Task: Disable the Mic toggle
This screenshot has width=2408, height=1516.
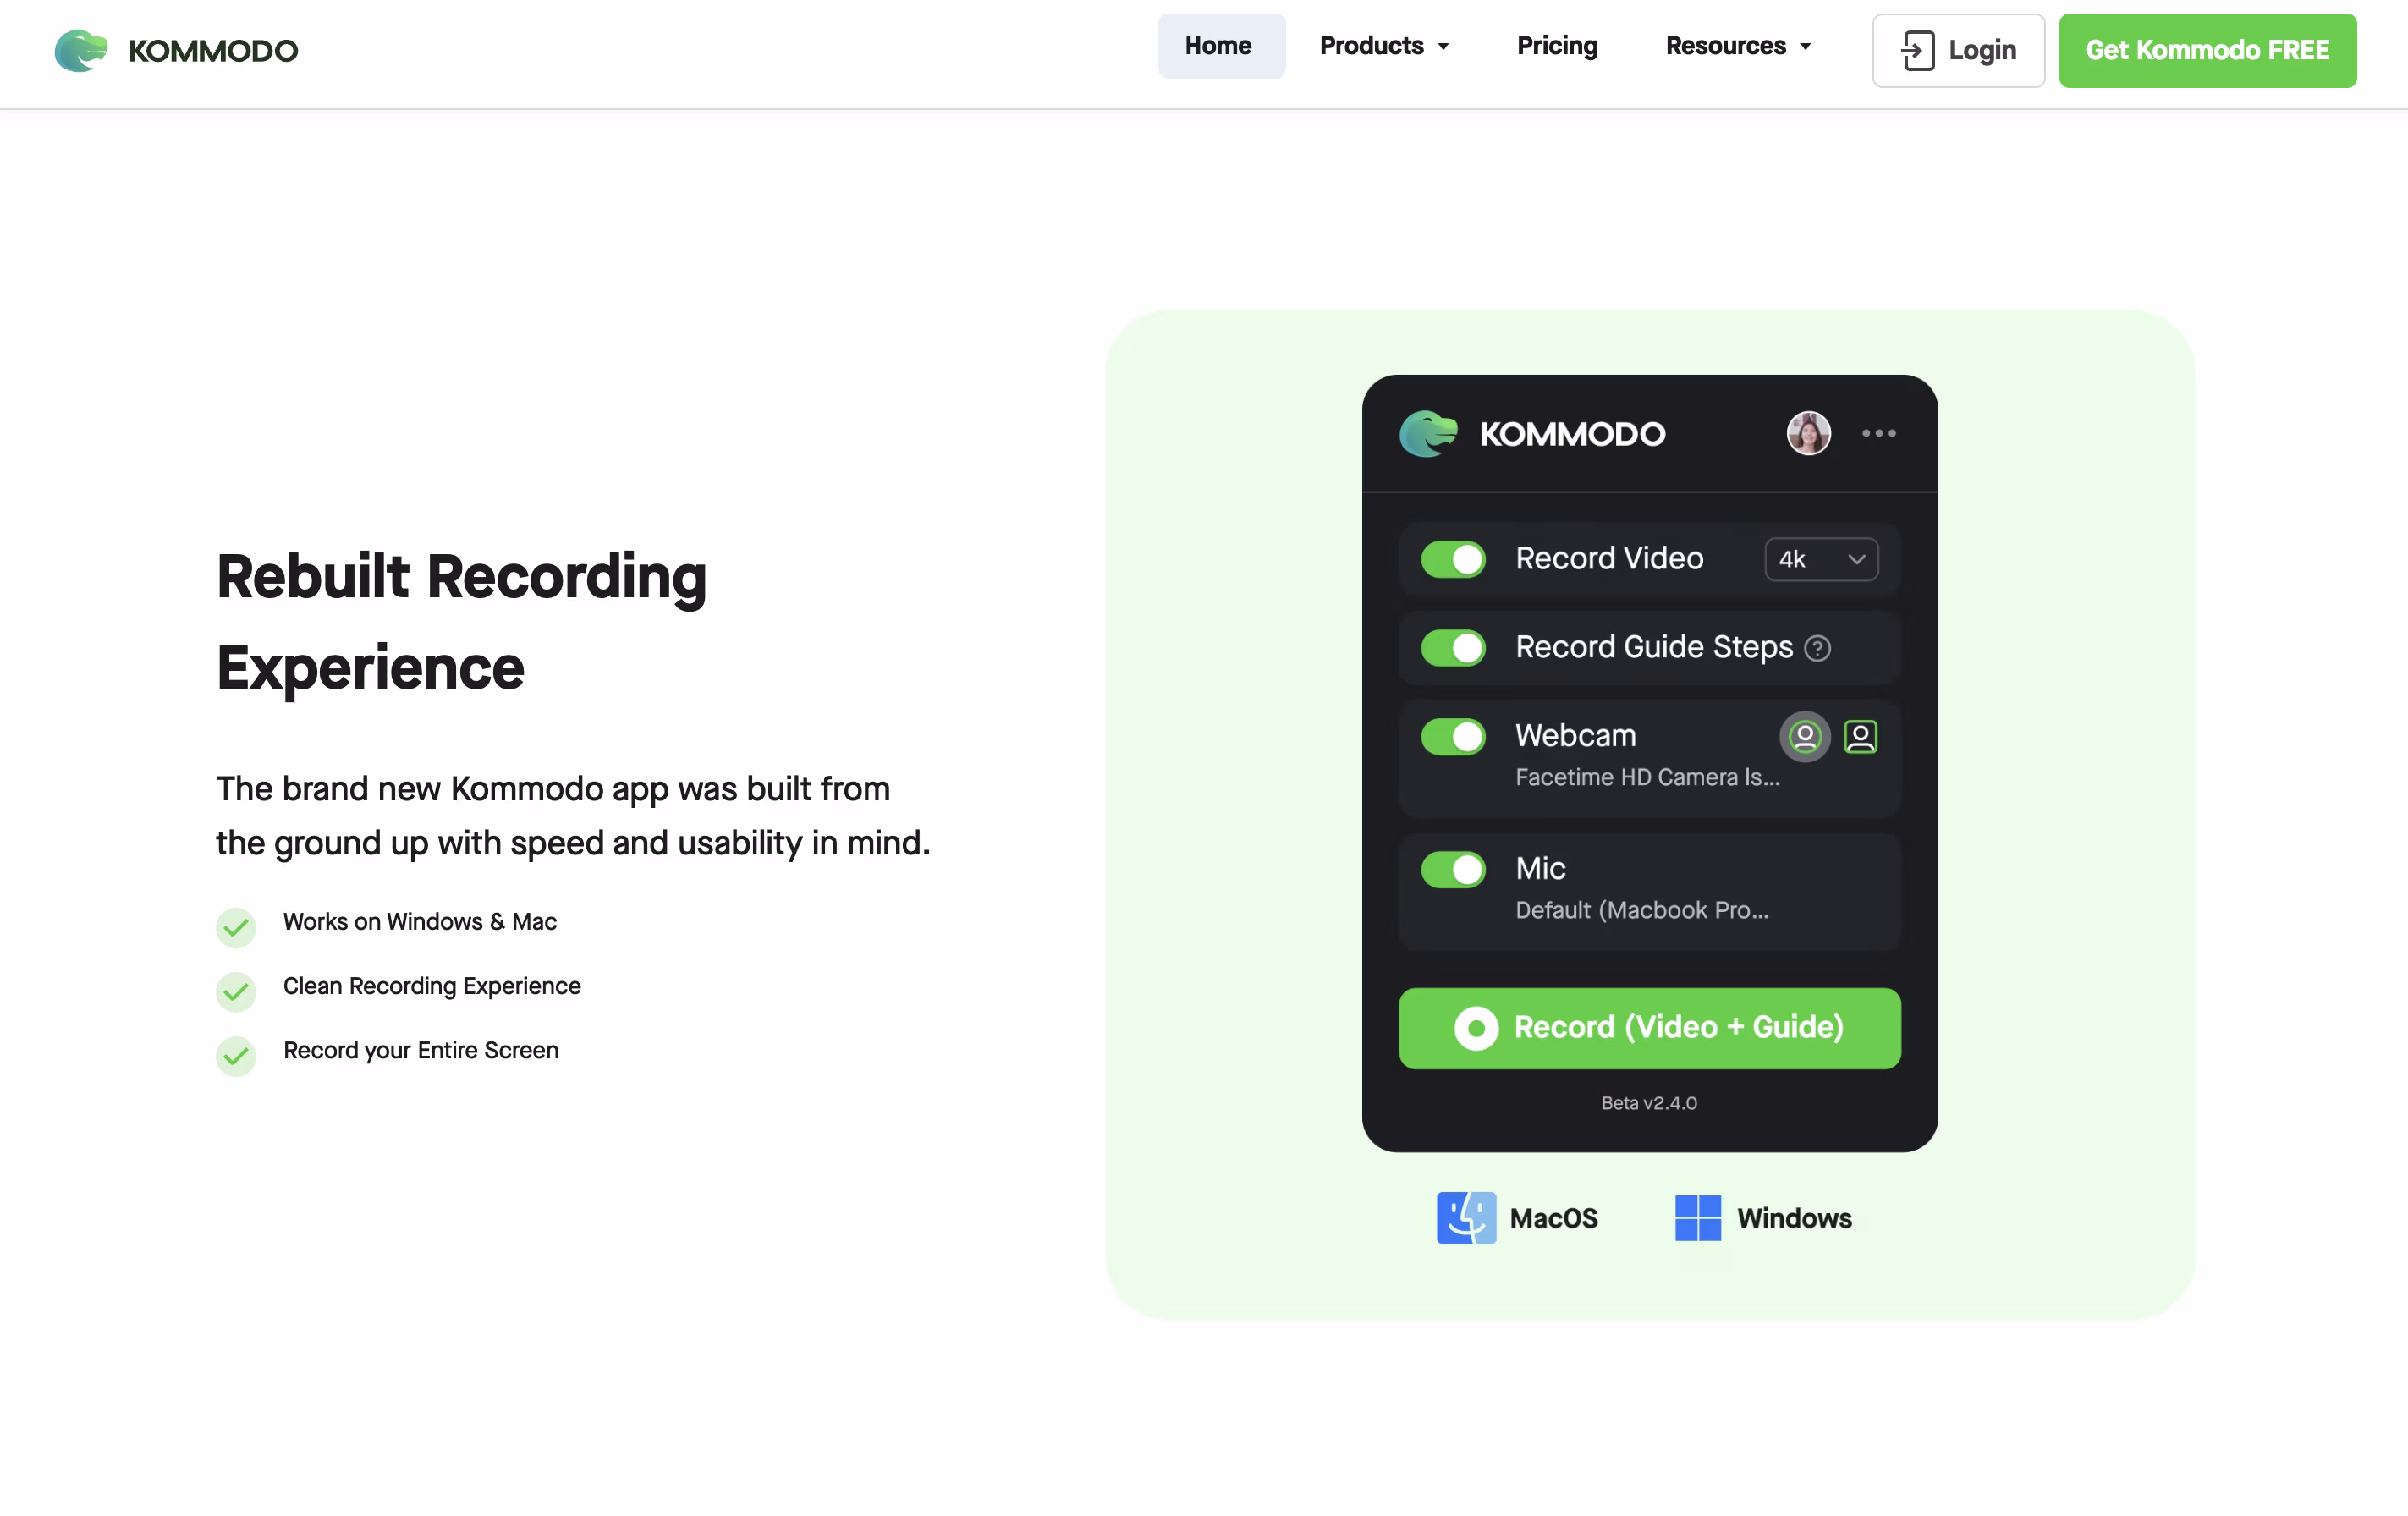Action: coord(1453,869)
